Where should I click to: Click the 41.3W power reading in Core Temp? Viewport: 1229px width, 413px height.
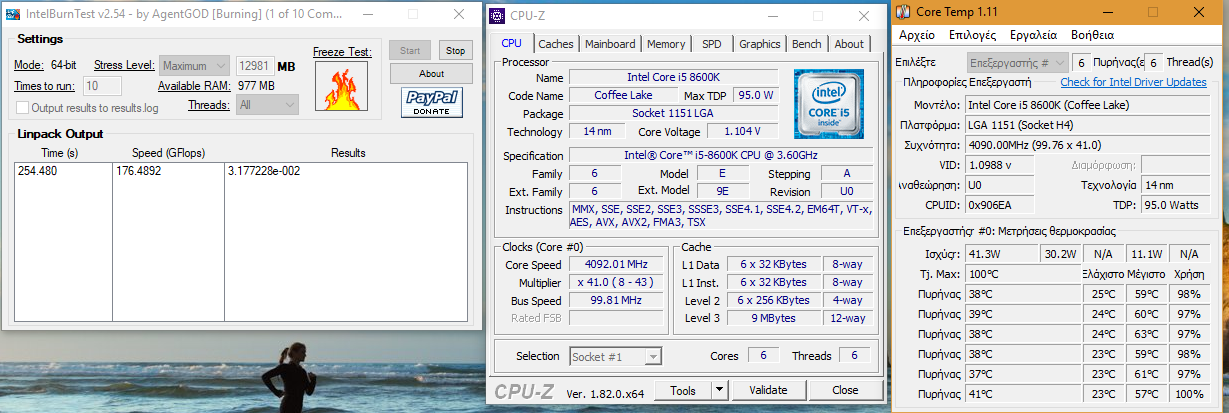tap(1002, 254)
